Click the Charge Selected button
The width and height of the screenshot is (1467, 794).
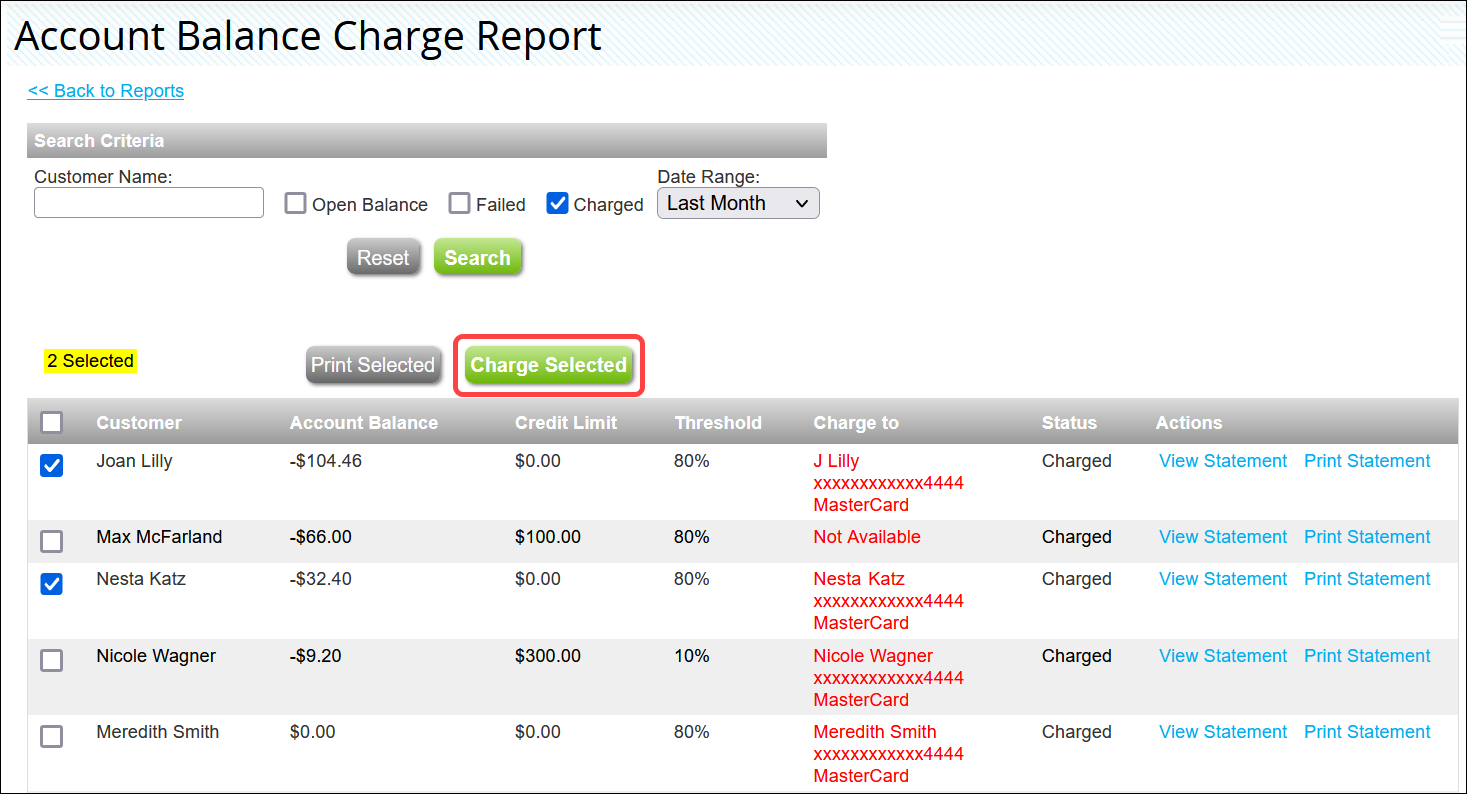coord(548,366)
